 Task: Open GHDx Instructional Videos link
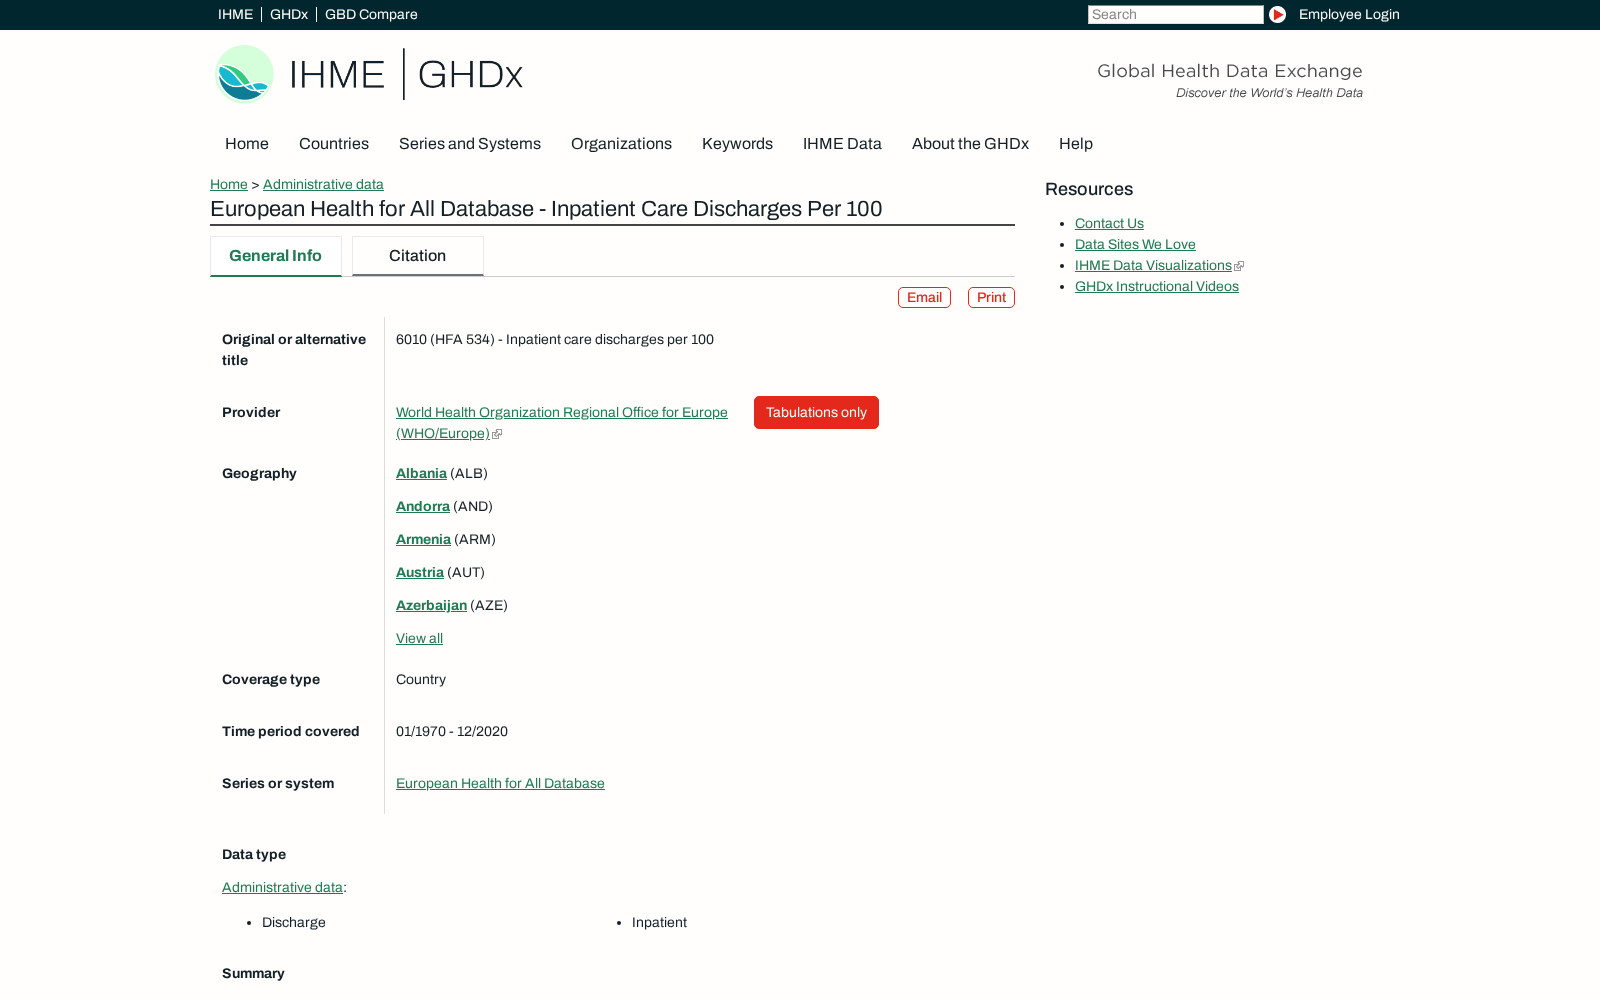point(1157,286)
